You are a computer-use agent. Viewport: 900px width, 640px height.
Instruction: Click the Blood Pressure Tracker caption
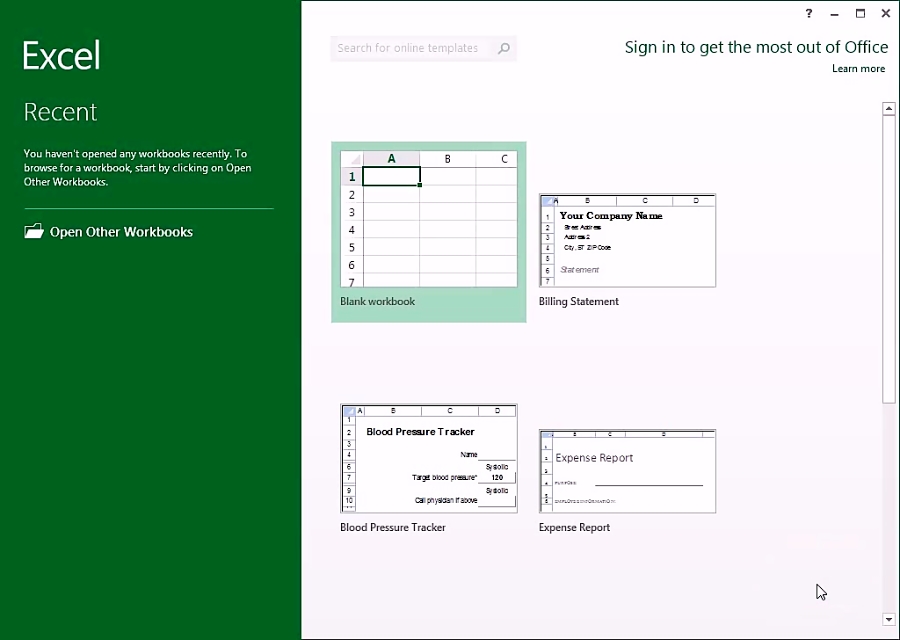(x=393, y=527)
